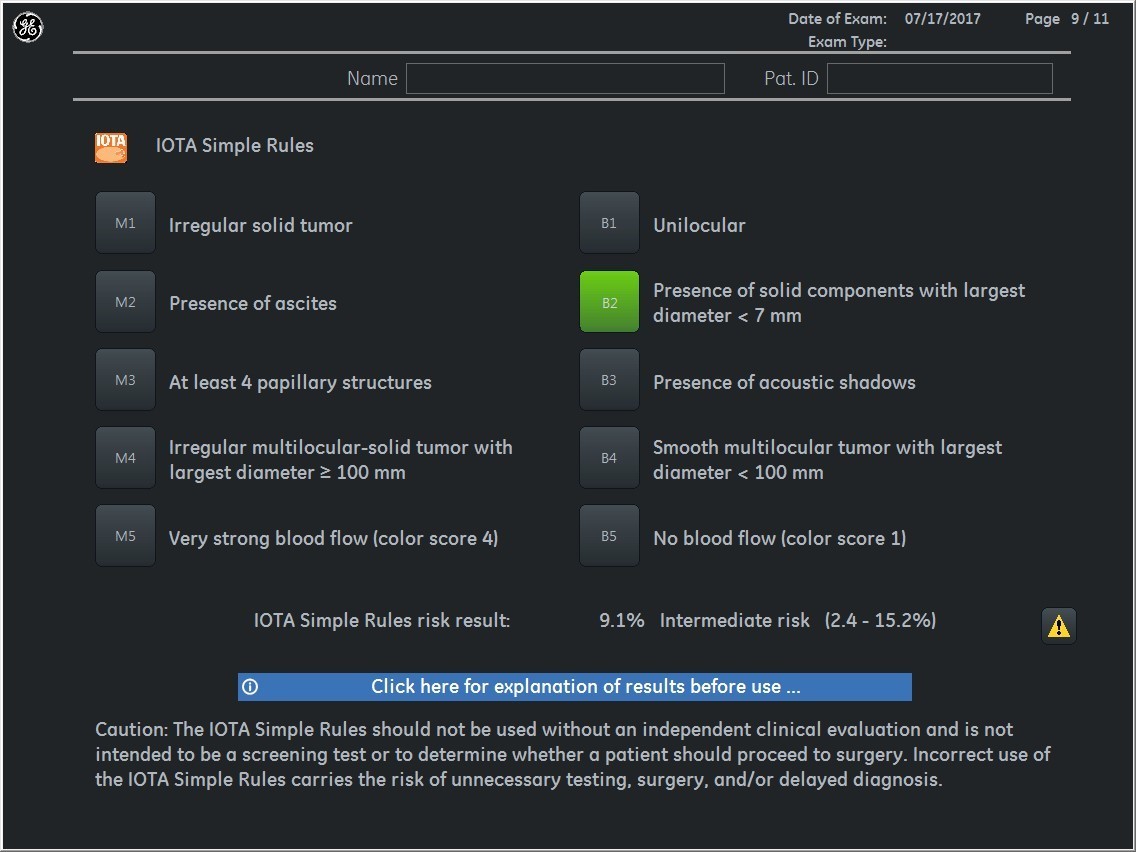This screenshot has width=1136, height=852.
Task: Click the orange IOTA icon
Action: (x=111, y=147)
